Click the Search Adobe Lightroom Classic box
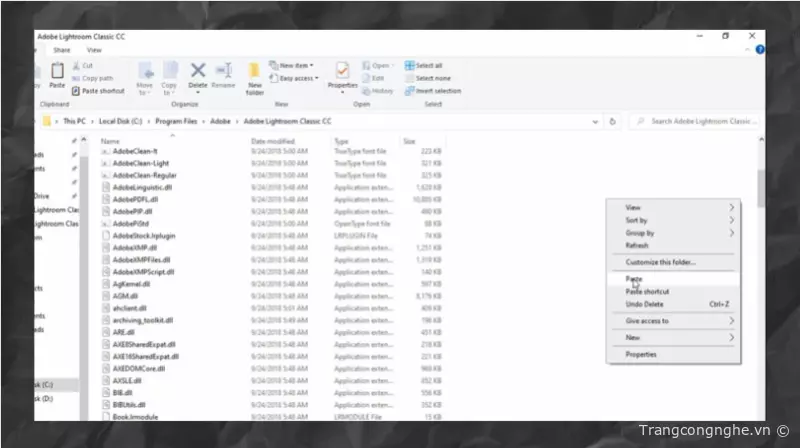Viewport: 800px width, 448px height. tap(700, 121)
